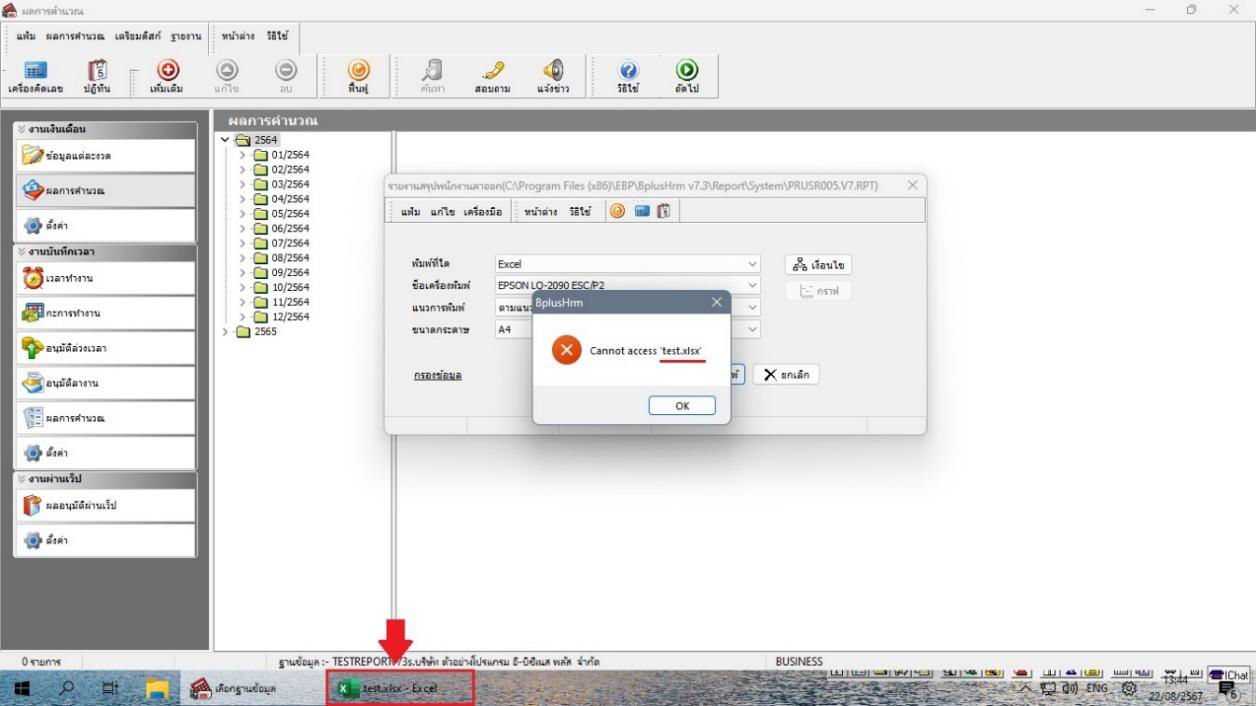Expand the 2565 year folder
The height and width of the screenshot is (706, 1256).
click(225, 332)
